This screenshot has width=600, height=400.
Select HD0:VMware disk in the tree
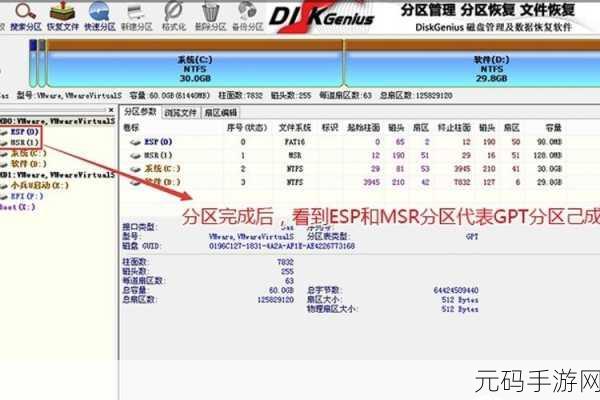[x=57, y=121]
